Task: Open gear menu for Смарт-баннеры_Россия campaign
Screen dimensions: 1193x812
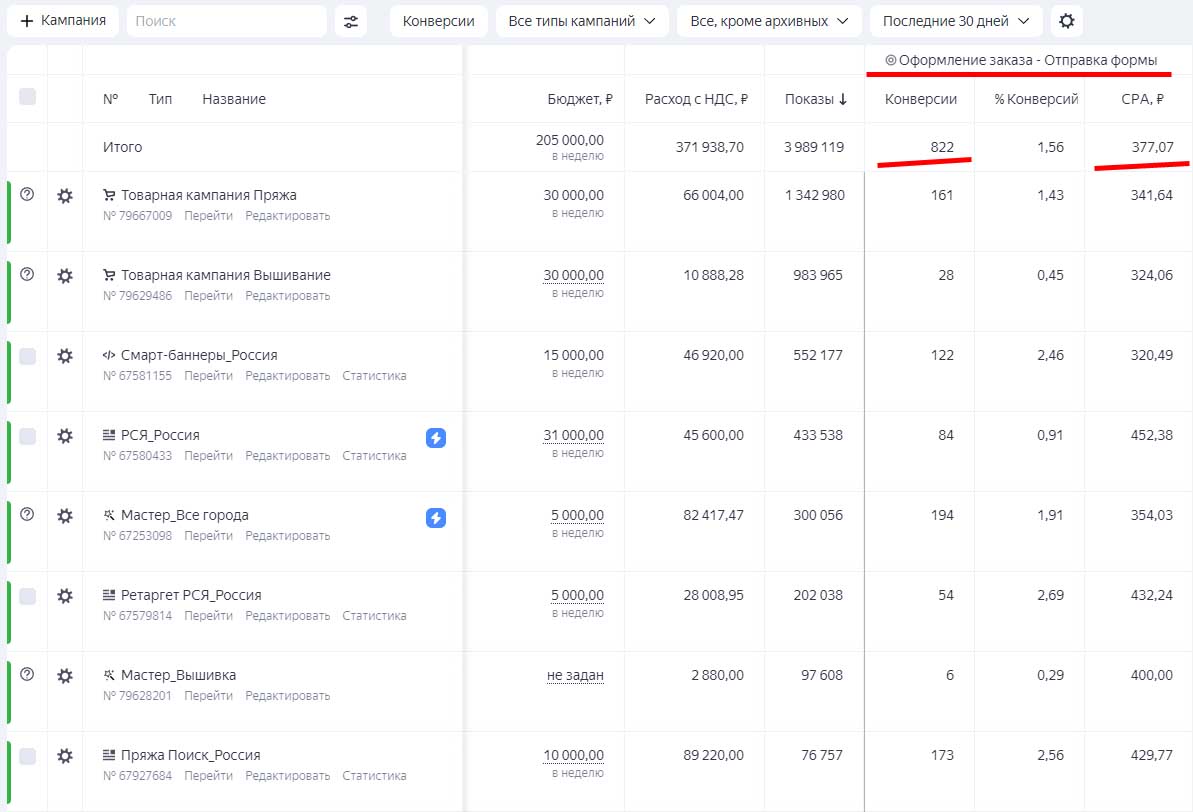Action: point(65,356)
